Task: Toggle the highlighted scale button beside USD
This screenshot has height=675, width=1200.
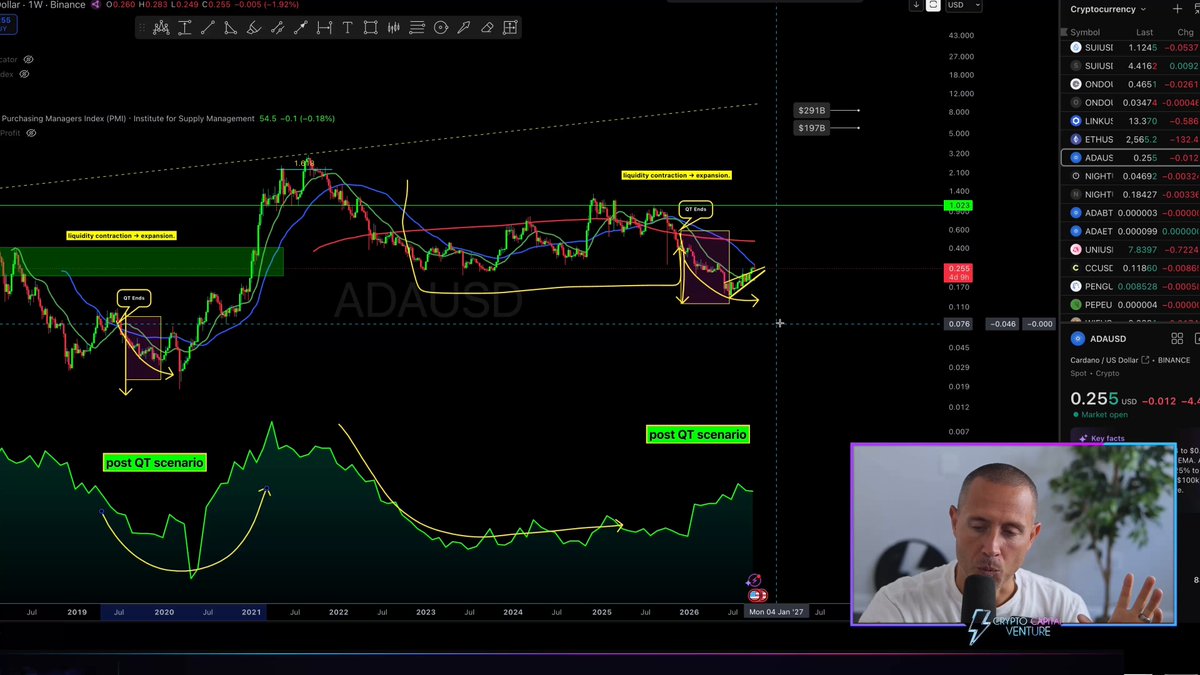Action: pos(933,5)
